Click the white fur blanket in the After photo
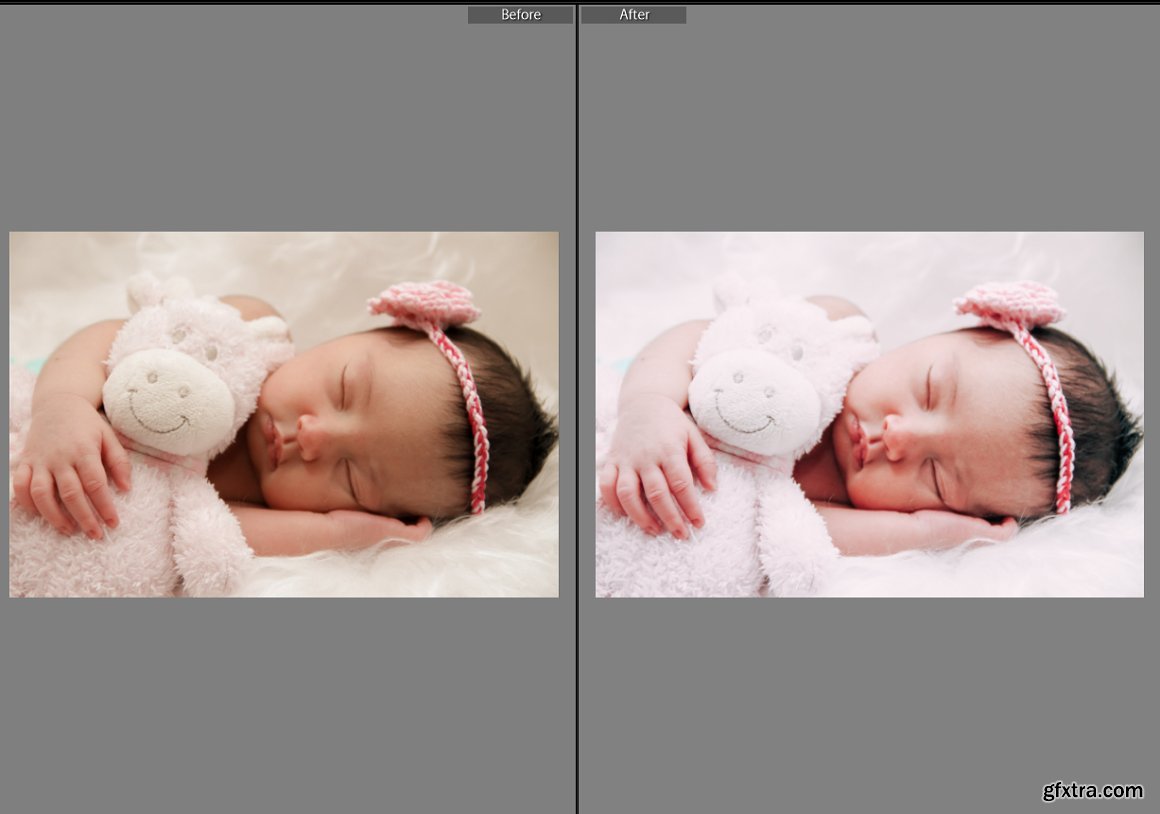Viewport: 1160px width, 814px height. click(x=1000, y=572)
